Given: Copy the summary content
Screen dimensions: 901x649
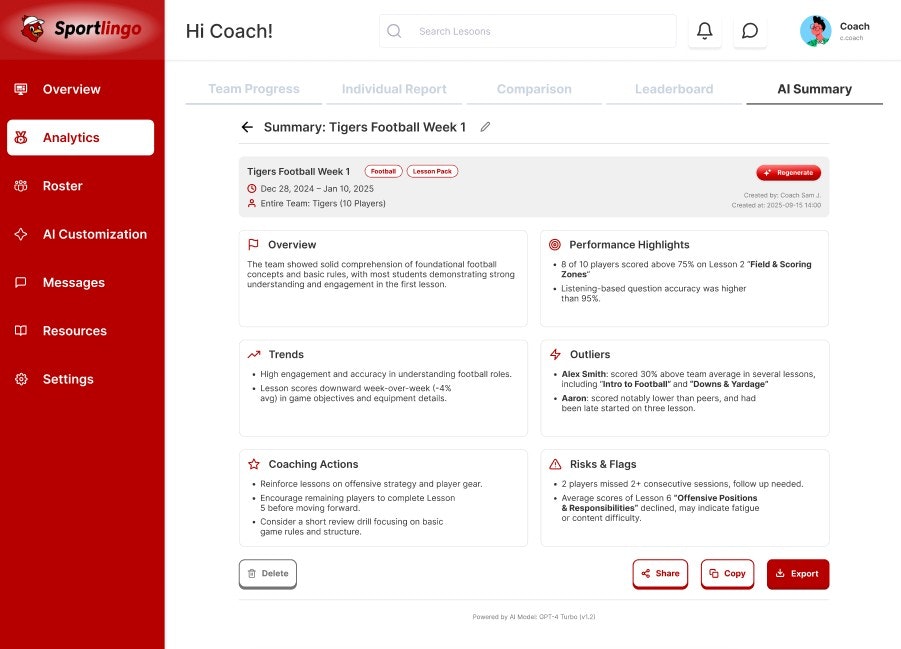Looking at the screenshot, I should point(727,574).
